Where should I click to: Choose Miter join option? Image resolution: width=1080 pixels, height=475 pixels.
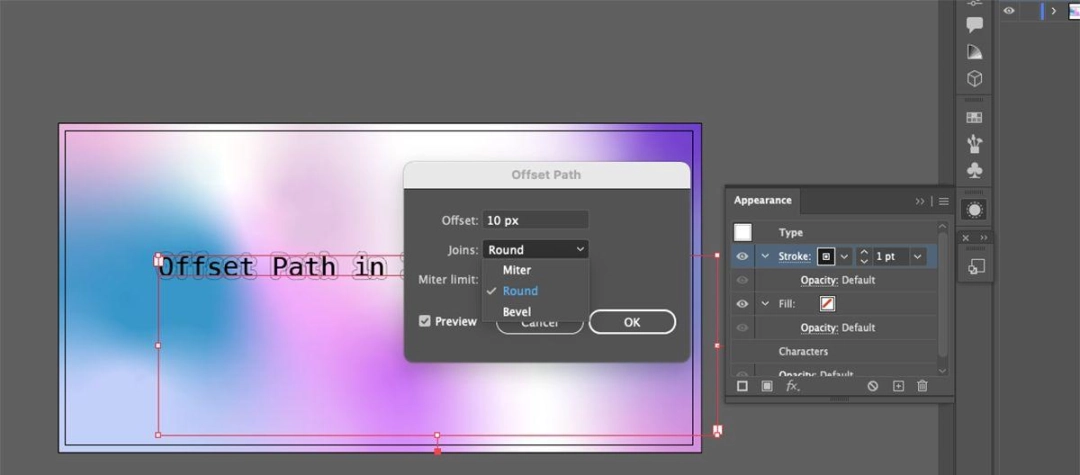[x=535, y=270]
